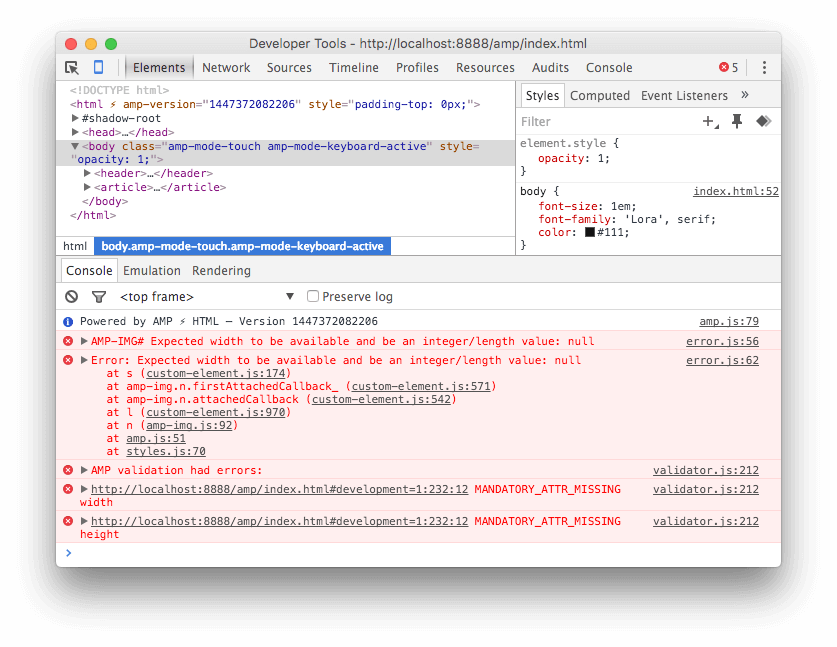Screen dimensions: 837x647
Task: Click the animations diamond icon in Styles
Action: click(x=763, y=122)
